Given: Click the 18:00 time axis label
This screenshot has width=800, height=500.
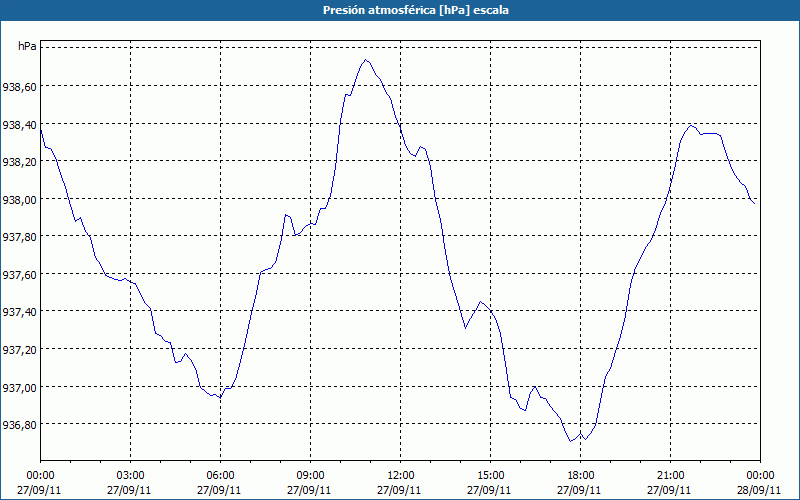Looking at the screenshot, I should tap(581, 476).
